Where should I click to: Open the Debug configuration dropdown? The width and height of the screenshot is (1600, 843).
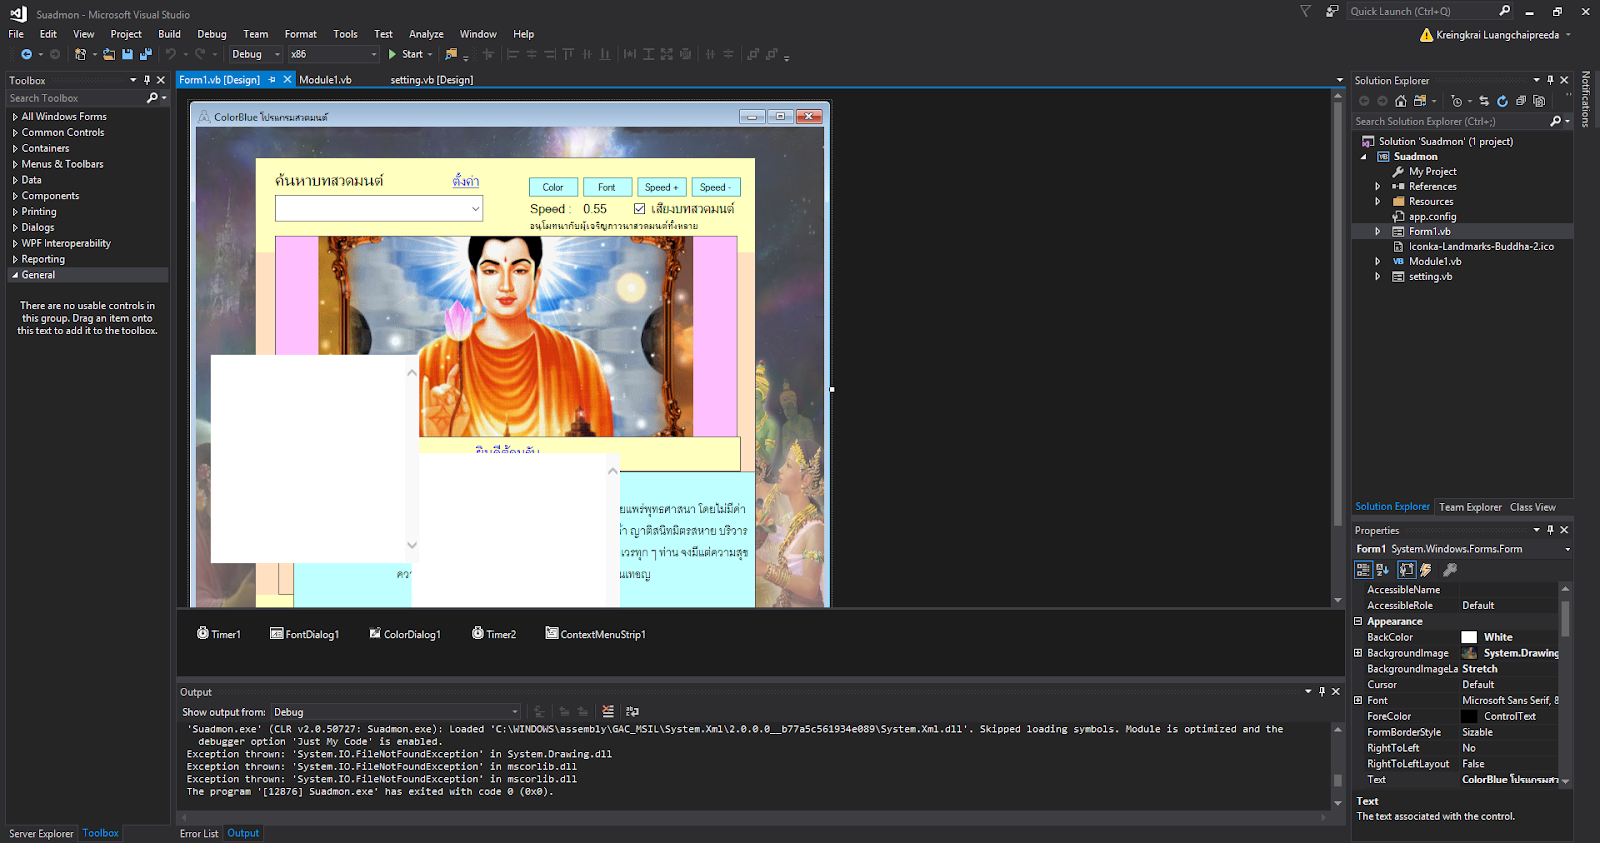(x=256, y=54)
